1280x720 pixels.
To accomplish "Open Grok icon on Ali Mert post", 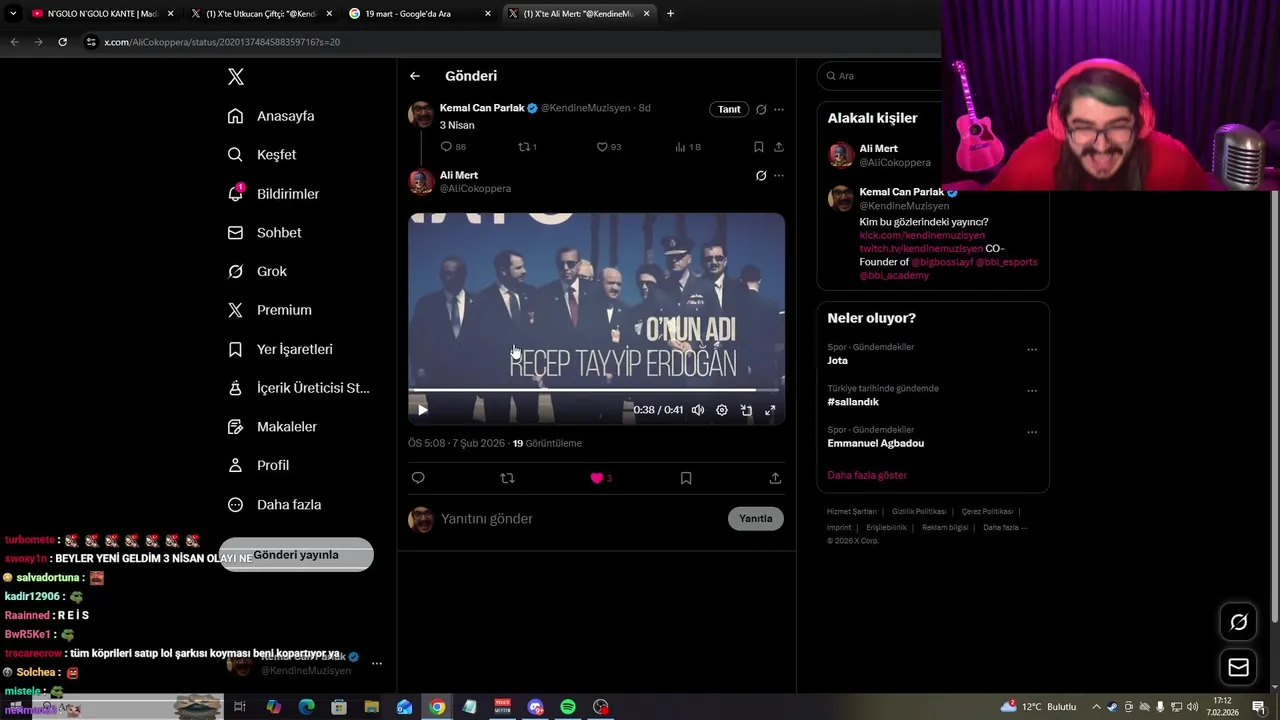I will pos(761,176).
